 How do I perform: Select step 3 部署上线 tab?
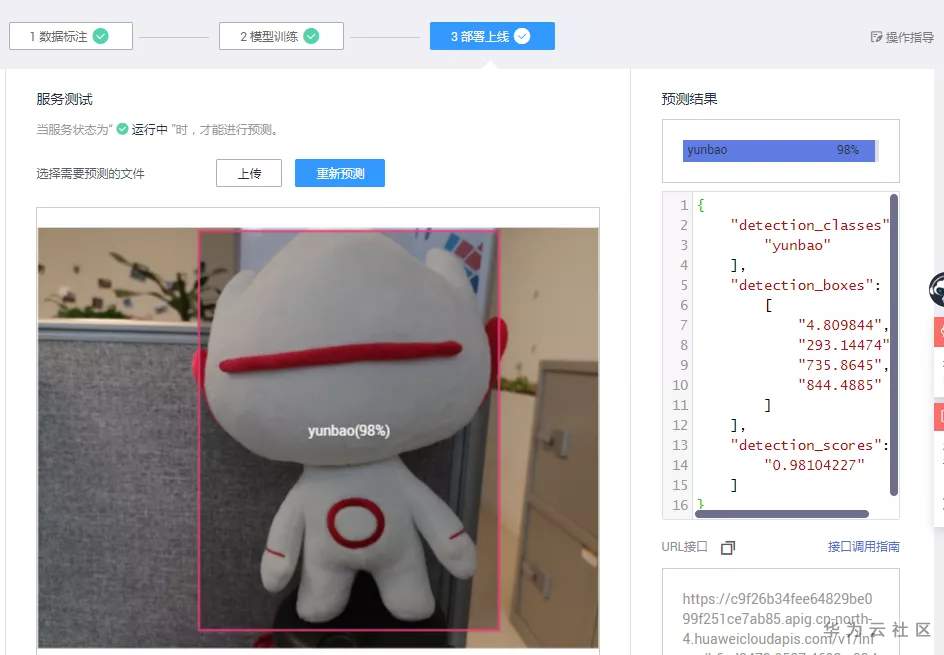(492, 36)
